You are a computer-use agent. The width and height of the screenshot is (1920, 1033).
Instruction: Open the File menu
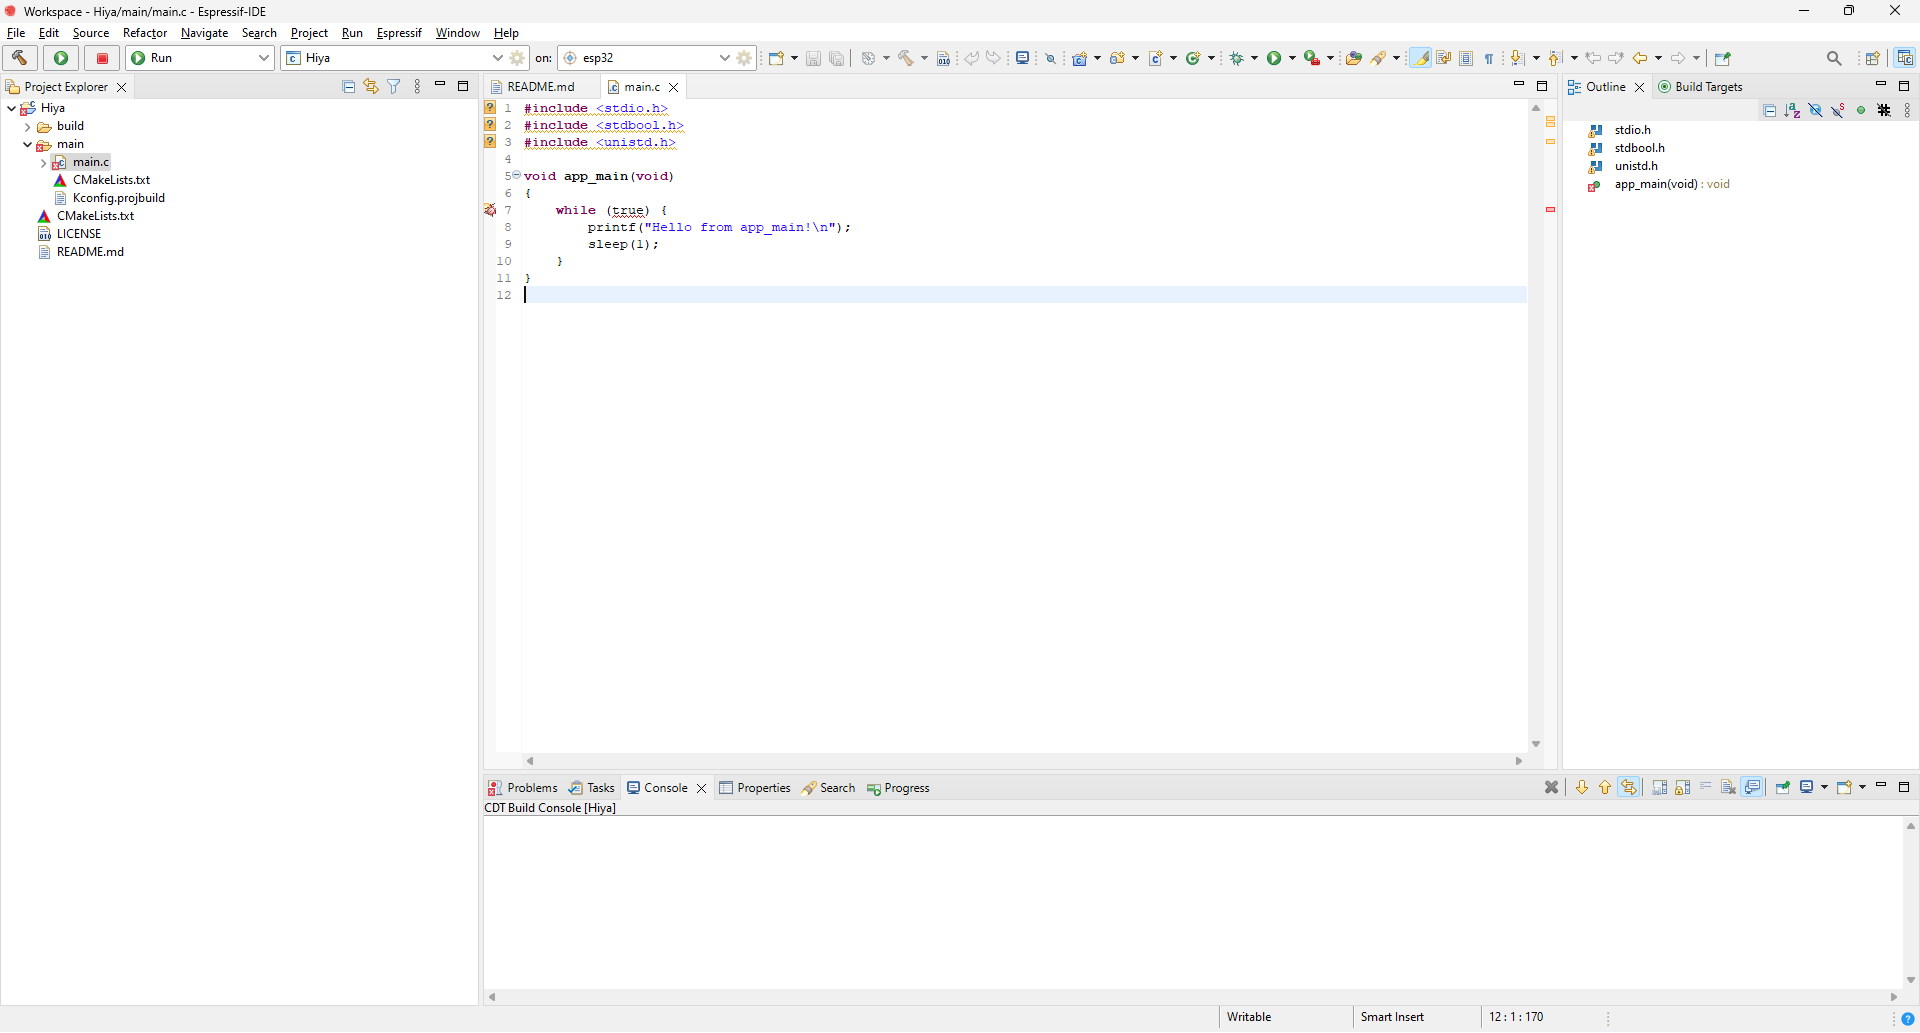16,33
